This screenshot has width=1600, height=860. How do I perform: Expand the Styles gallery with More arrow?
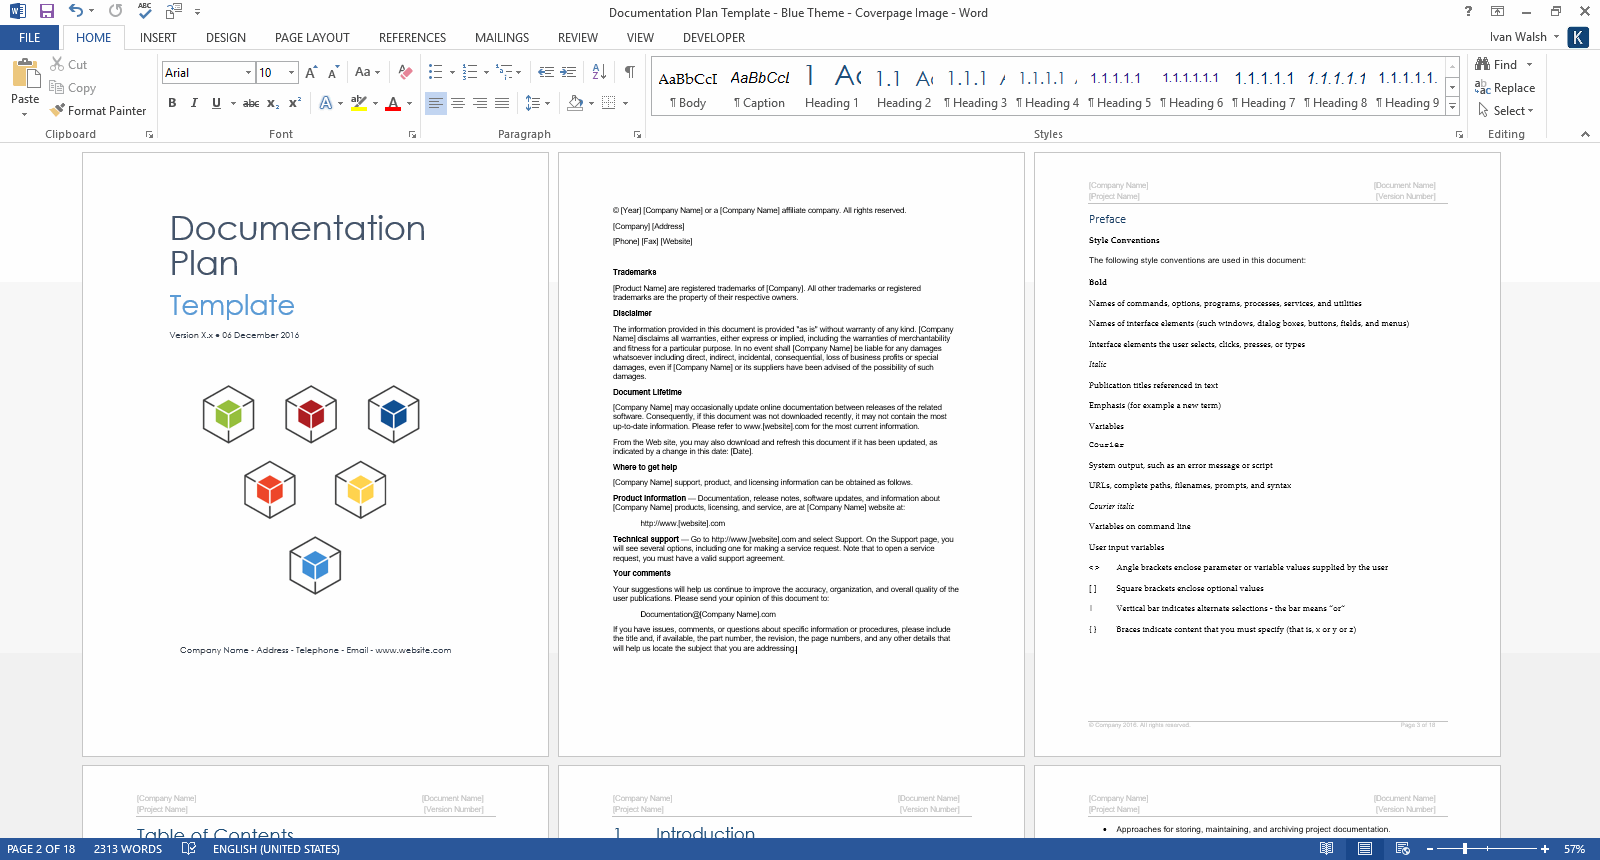click(1453, 107)
